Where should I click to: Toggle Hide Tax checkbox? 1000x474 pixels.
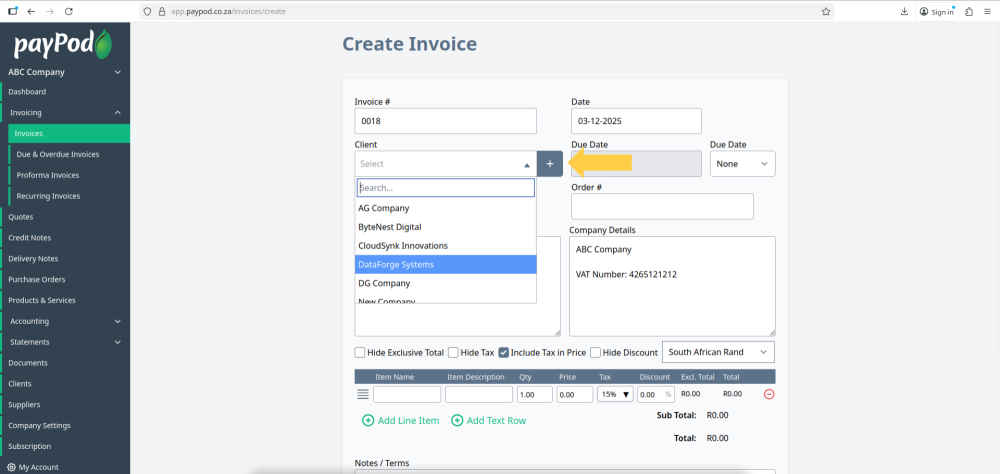click(x=453, y=352)
